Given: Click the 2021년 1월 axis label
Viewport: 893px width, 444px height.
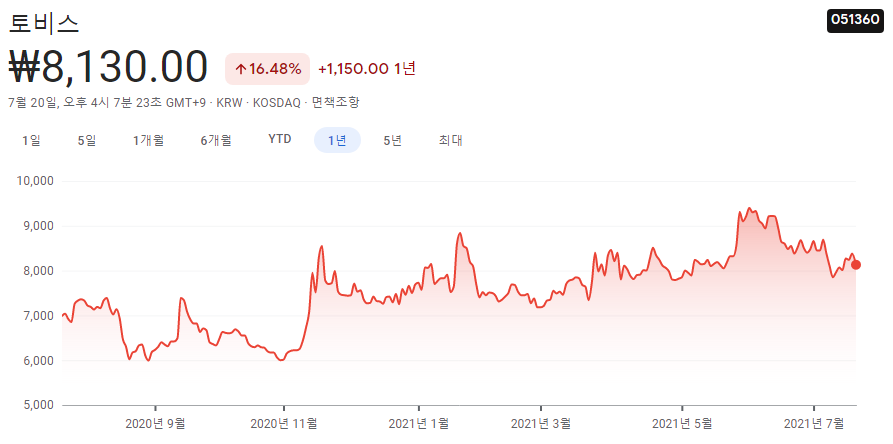Looking at the screenshot, I should tap(419, 424).
